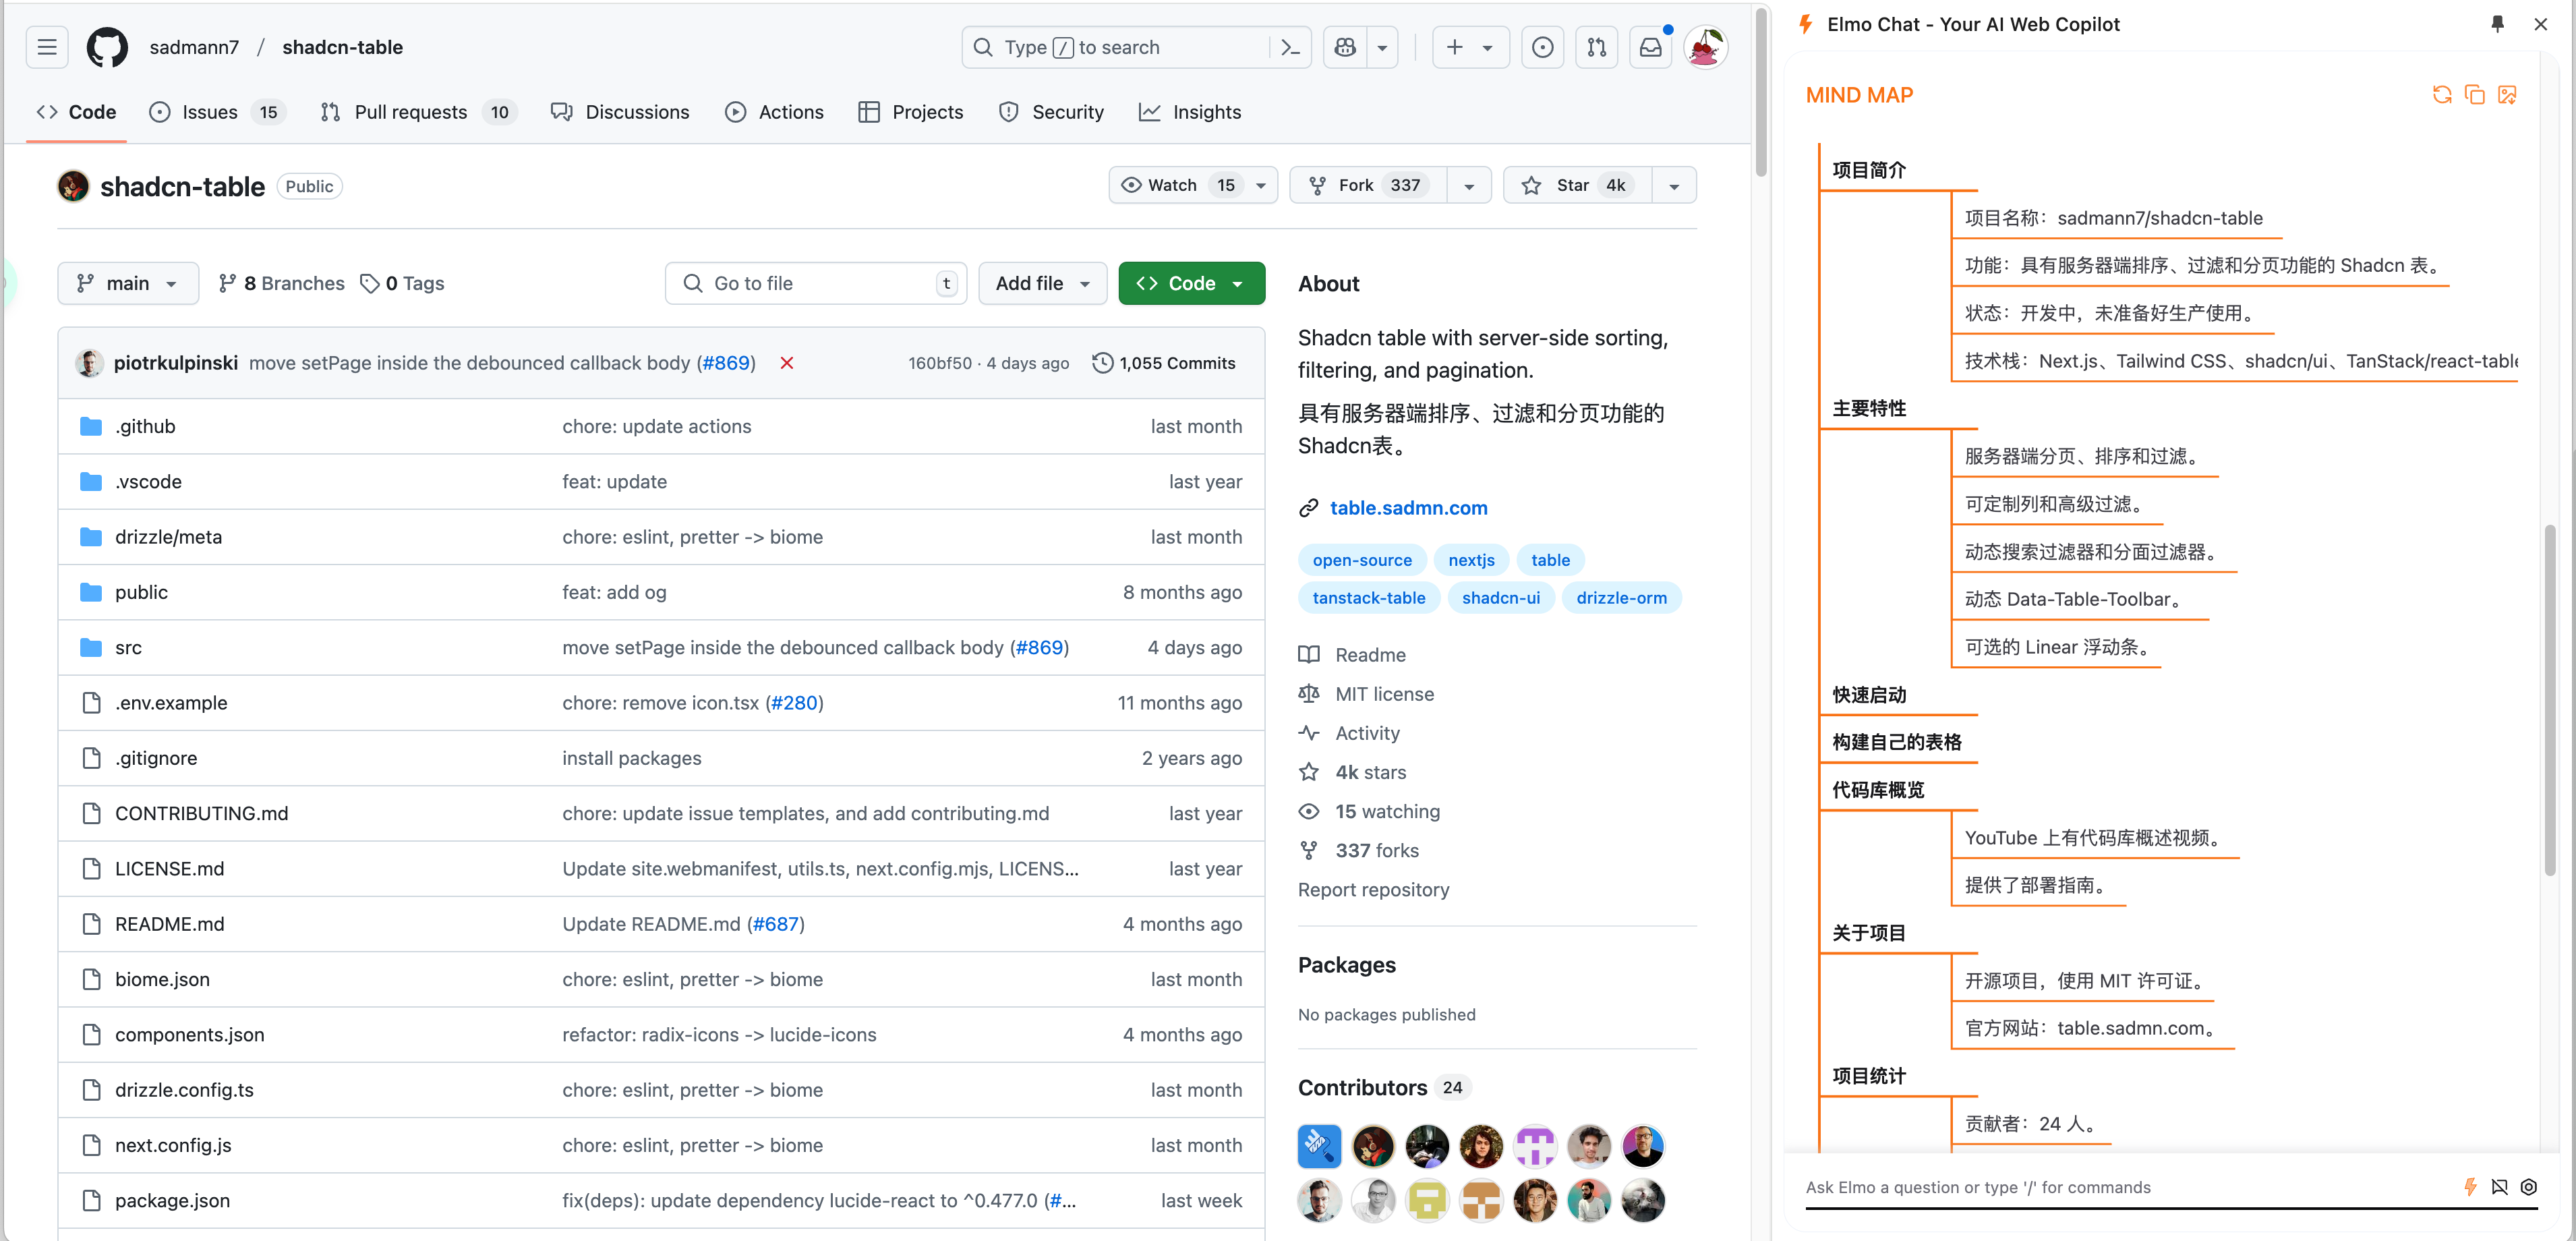Screen dimensions: 2576x1241
Task: View the 0 Tags link
Action: [403, 284]
